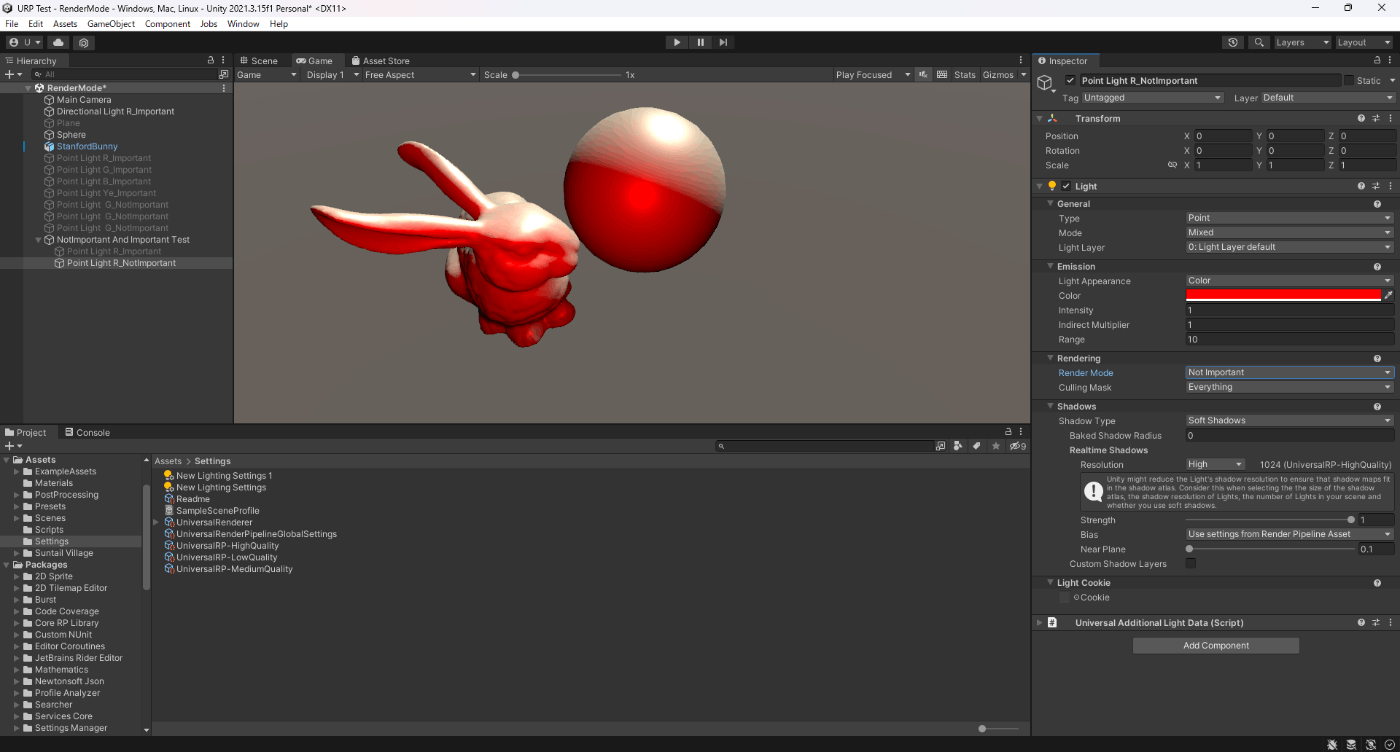Click the Step frame button
The image size is (1400, 752).
(x=723, y=42)
